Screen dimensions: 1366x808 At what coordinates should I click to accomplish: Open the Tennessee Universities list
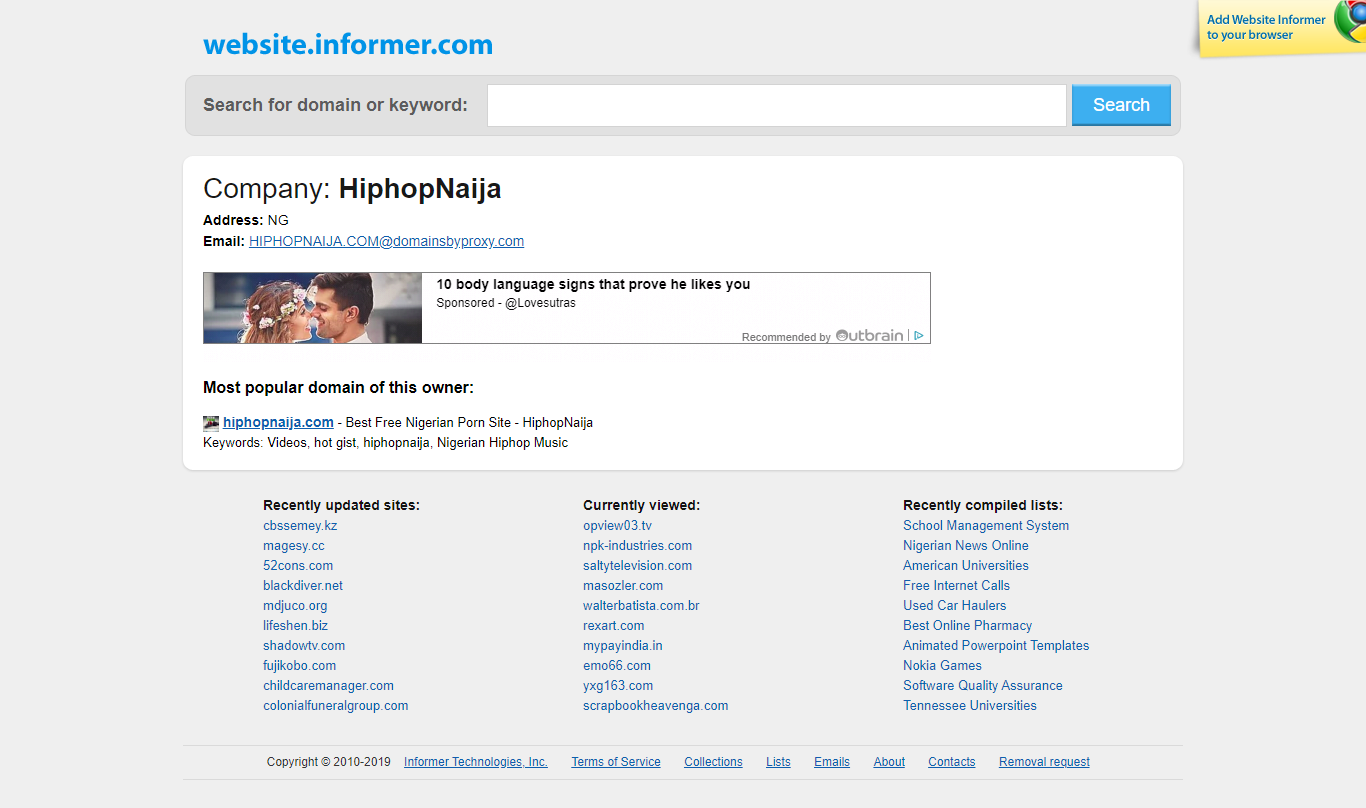click(970, 705)
